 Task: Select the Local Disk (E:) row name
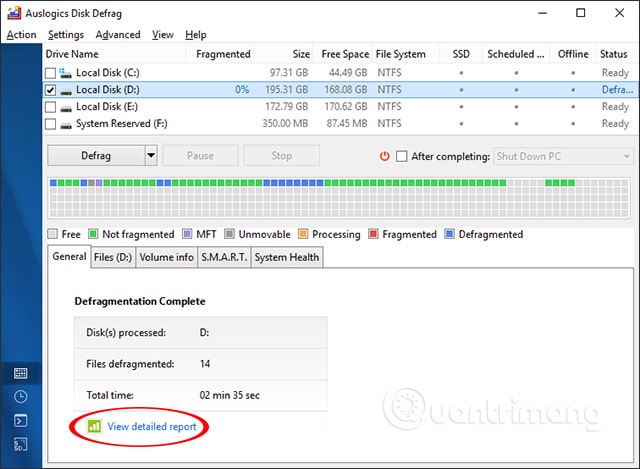point(107,107)
